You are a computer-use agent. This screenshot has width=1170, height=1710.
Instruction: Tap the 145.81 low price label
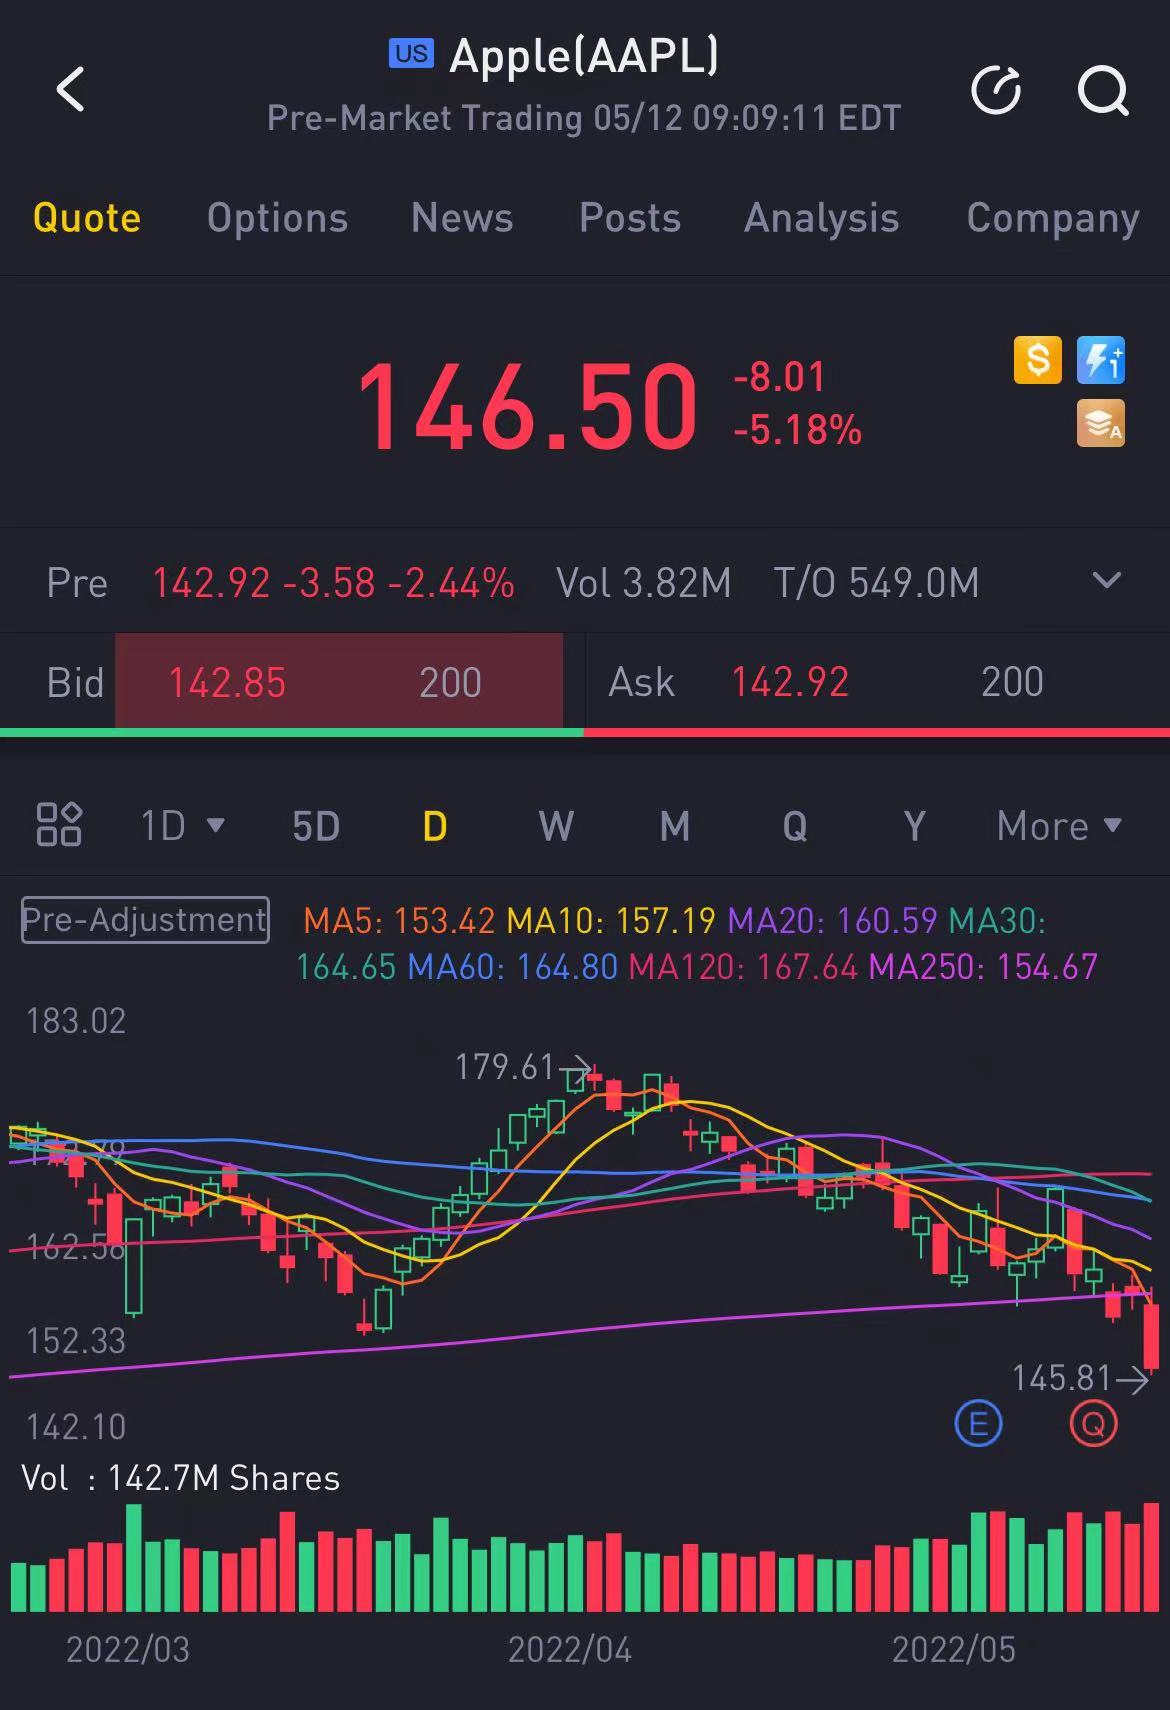[x=1062, y=1378]
